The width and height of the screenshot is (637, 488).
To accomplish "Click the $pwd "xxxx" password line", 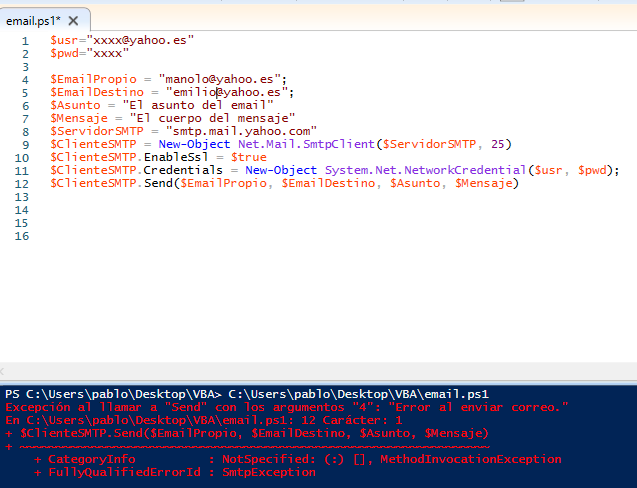I will tap(89, 53).
